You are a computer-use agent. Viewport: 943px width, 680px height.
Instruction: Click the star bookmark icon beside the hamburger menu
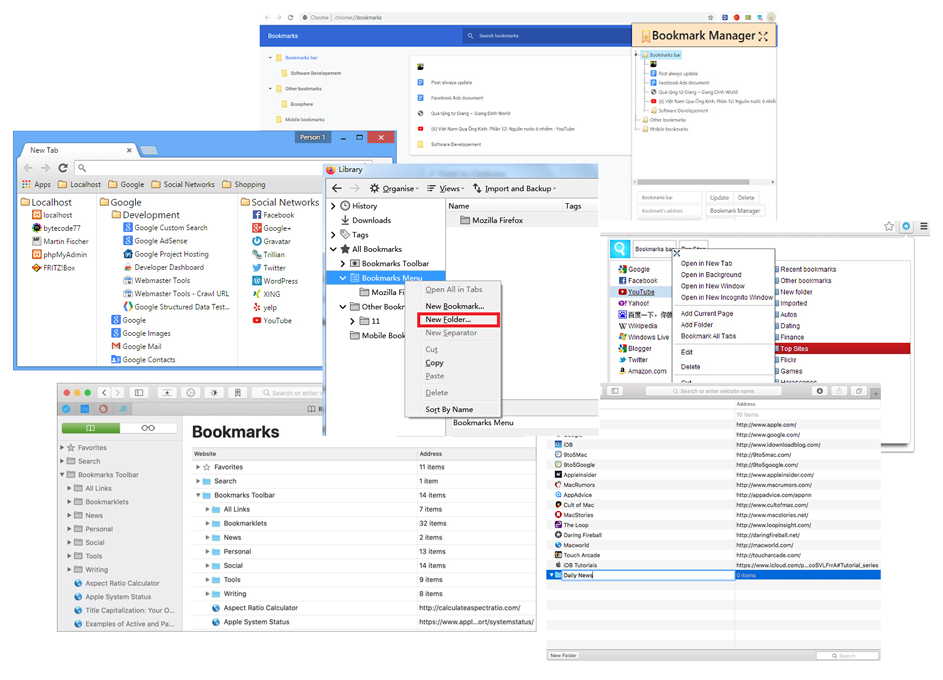pos(888,227)
